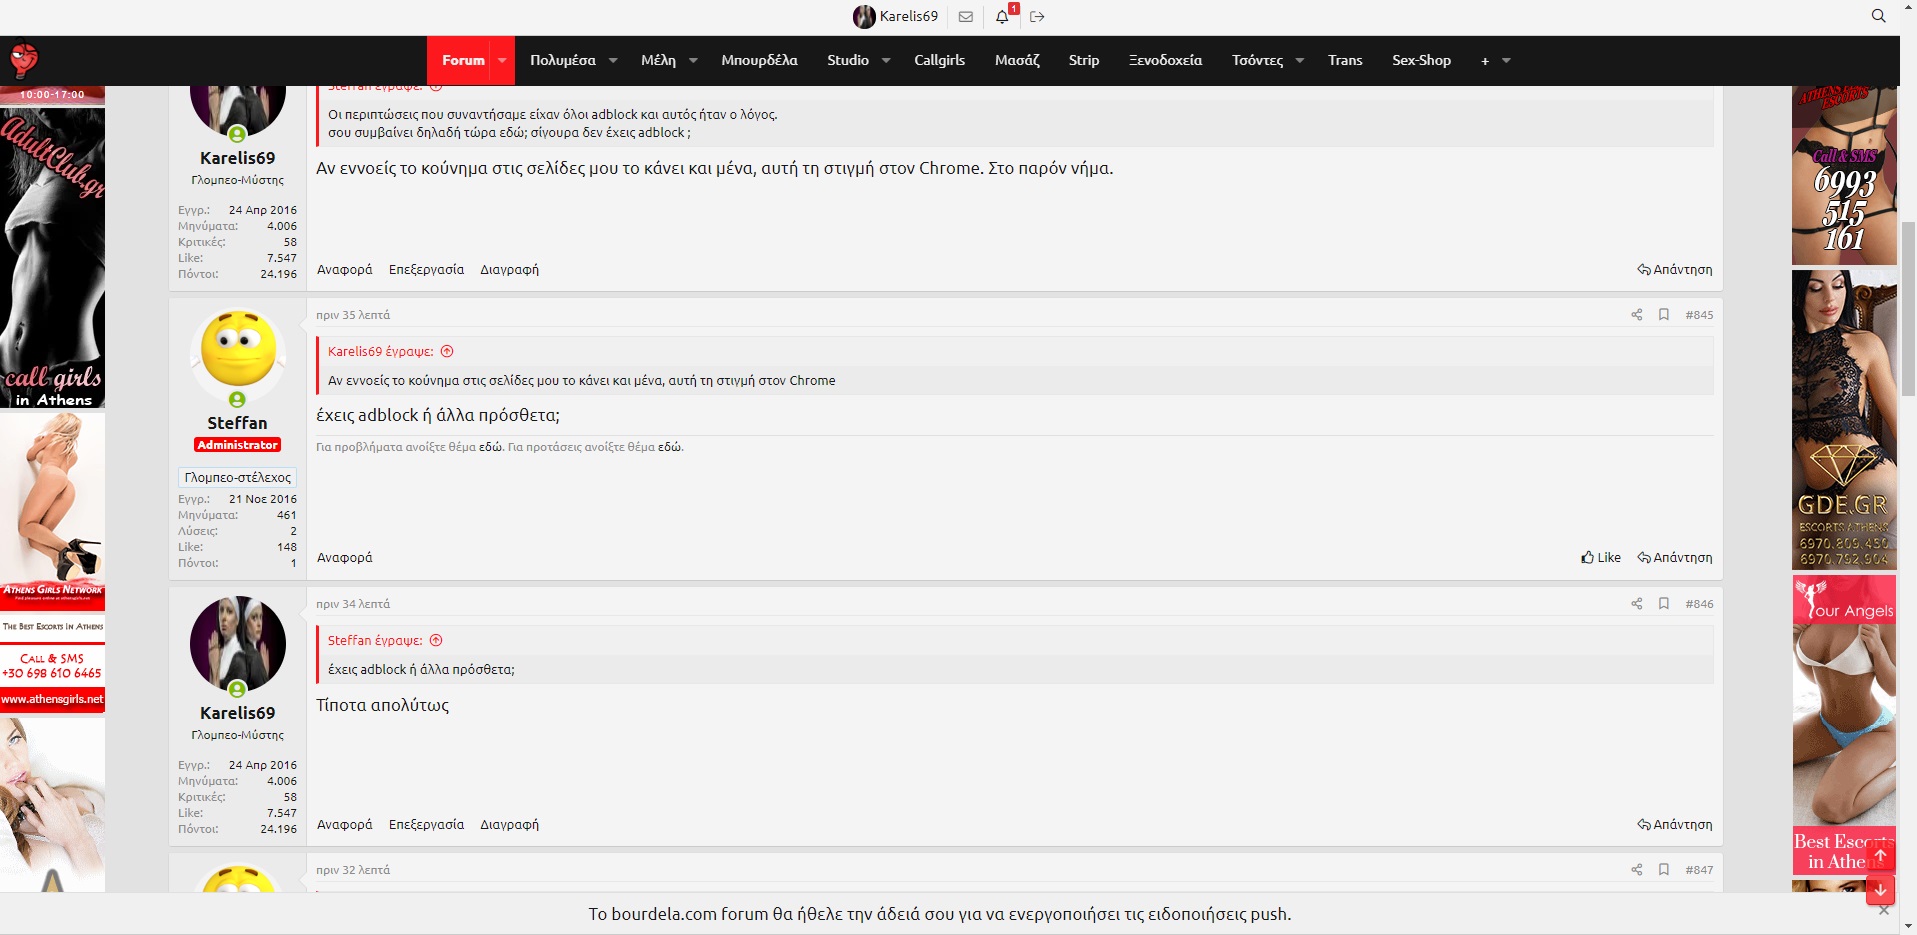Reply to post #845 with Απάντηση
The height and width of the screenshot is (935, 1917).
tap(1675, 558)
